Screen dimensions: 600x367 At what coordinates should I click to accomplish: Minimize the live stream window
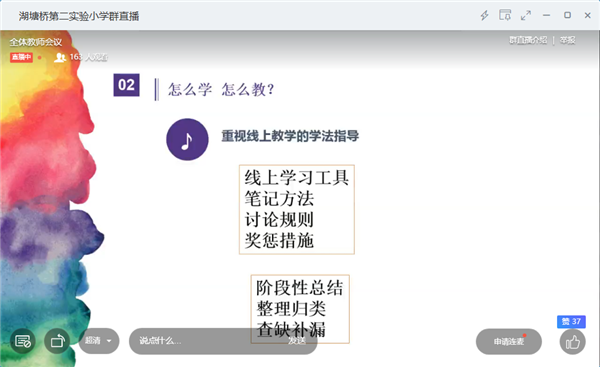point(546,15)
